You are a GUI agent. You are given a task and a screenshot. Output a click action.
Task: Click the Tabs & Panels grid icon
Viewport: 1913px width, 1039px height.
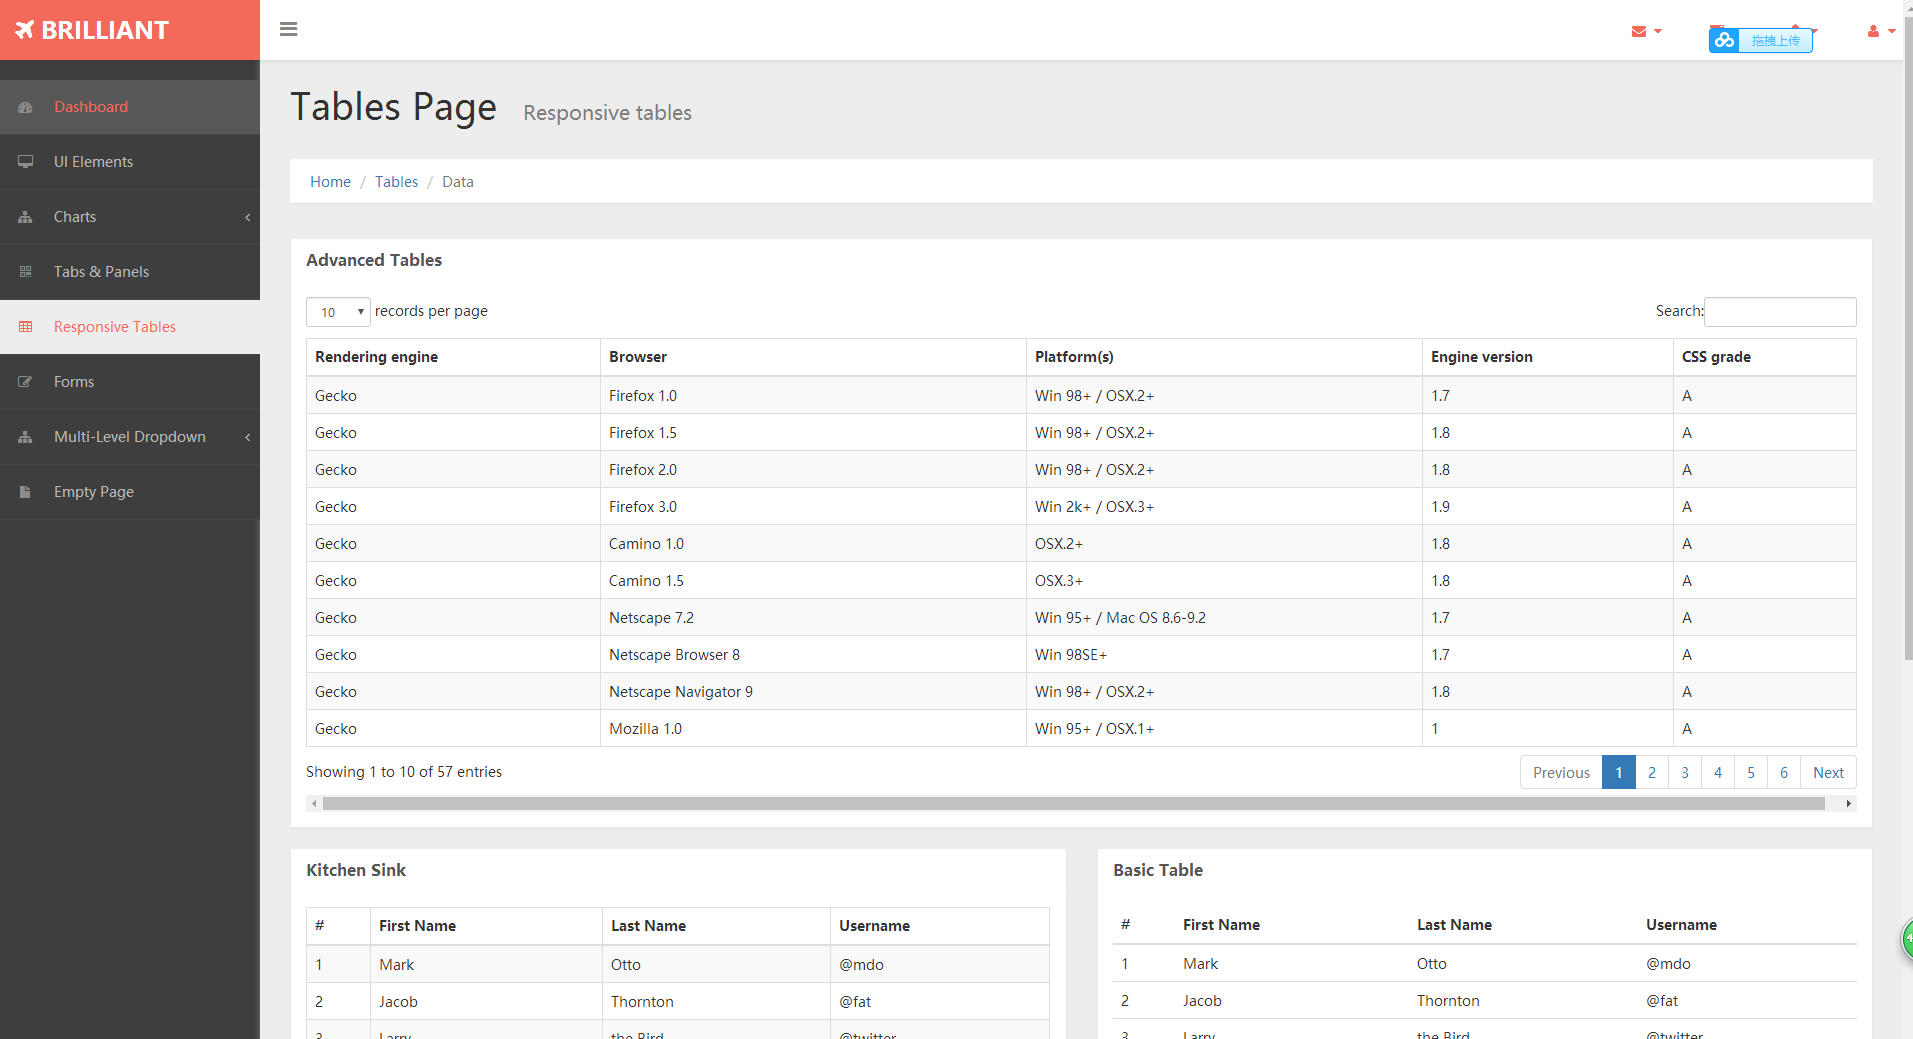[26, 272]
